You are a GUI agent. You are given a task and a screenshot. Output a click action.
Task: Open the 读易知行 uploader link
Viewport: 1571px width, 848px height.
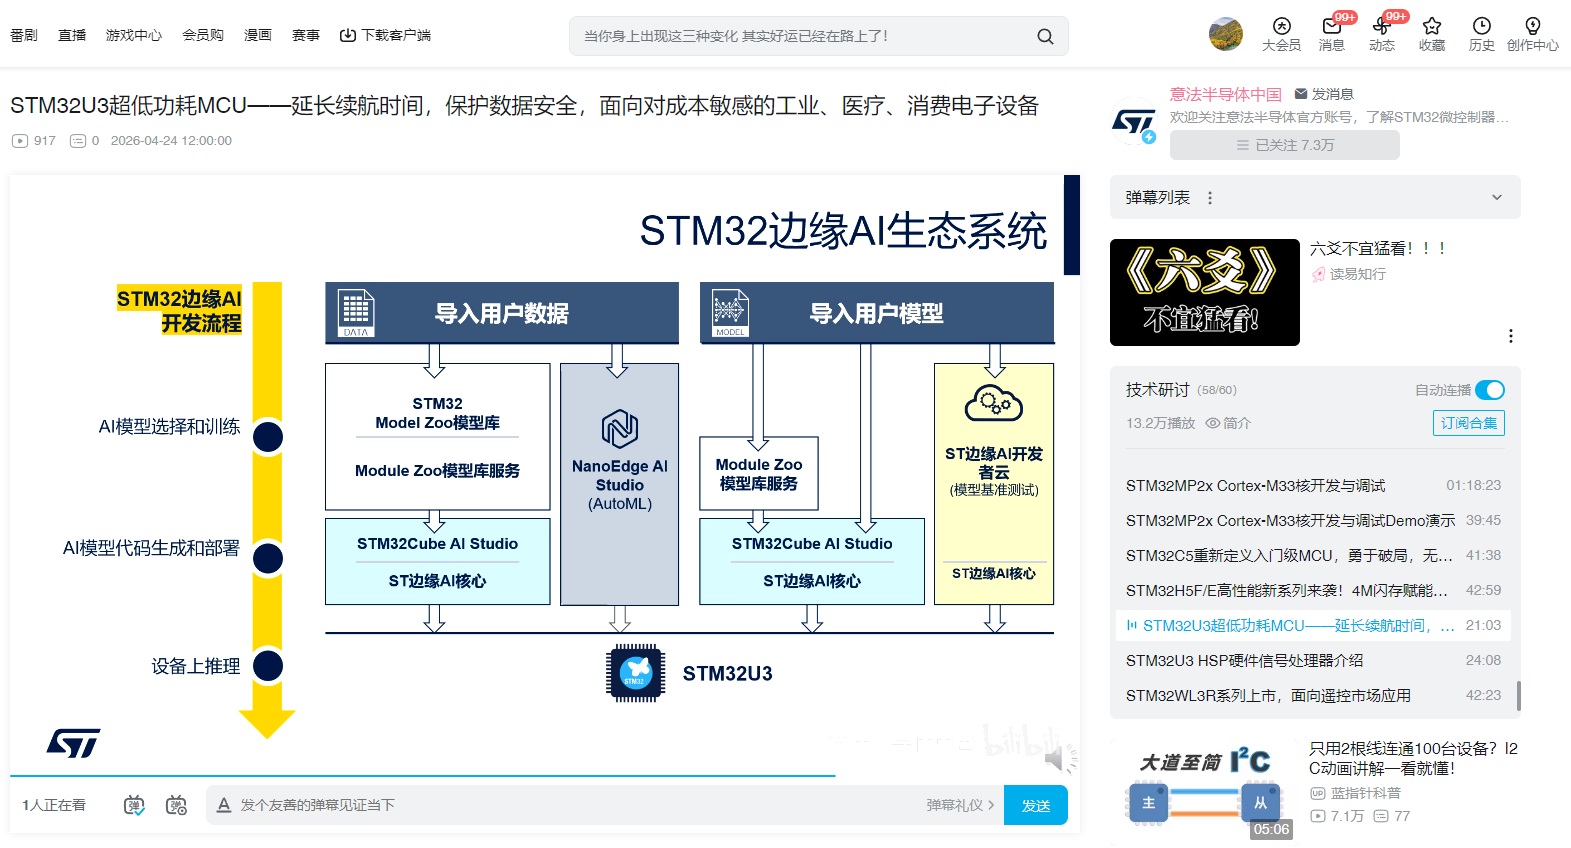(x=1357, y=274)
